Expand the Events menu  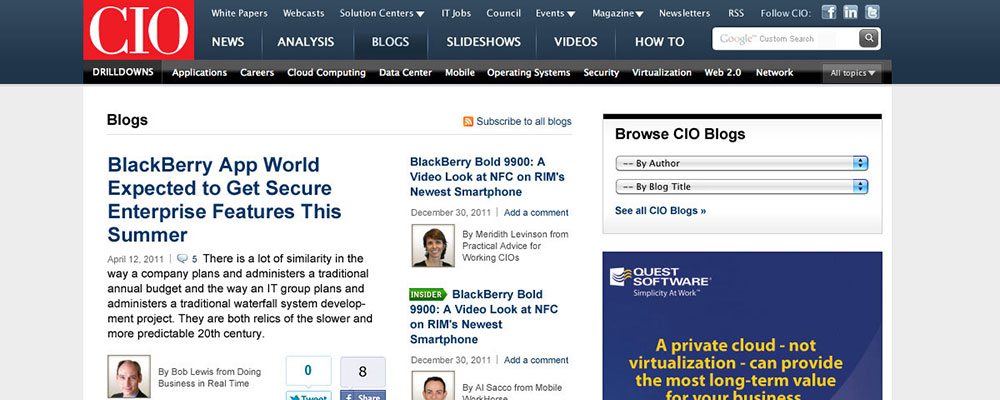555,13
